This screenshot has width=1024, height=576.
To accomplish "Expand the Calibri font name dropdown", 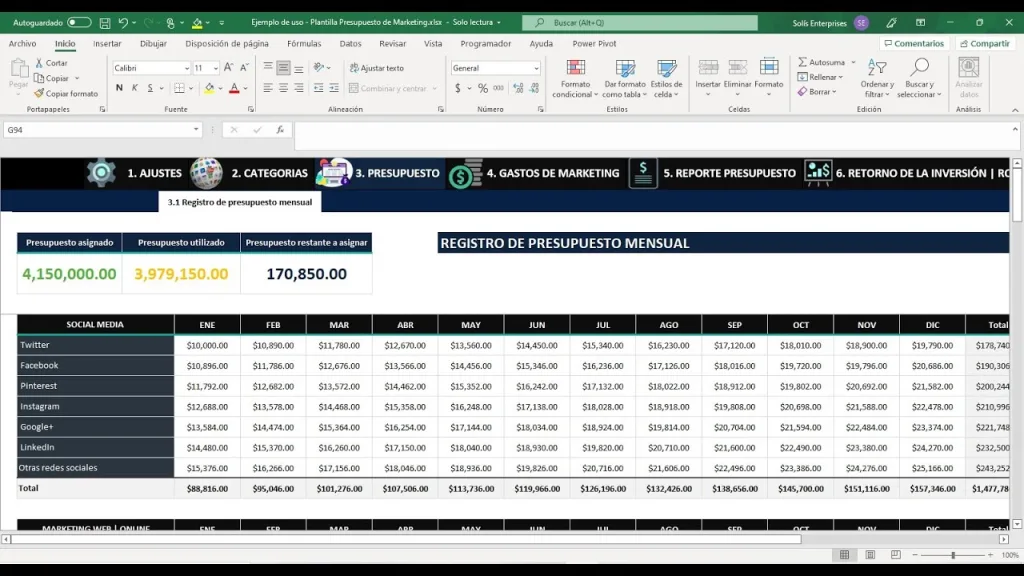I will [x=186, y=68].
